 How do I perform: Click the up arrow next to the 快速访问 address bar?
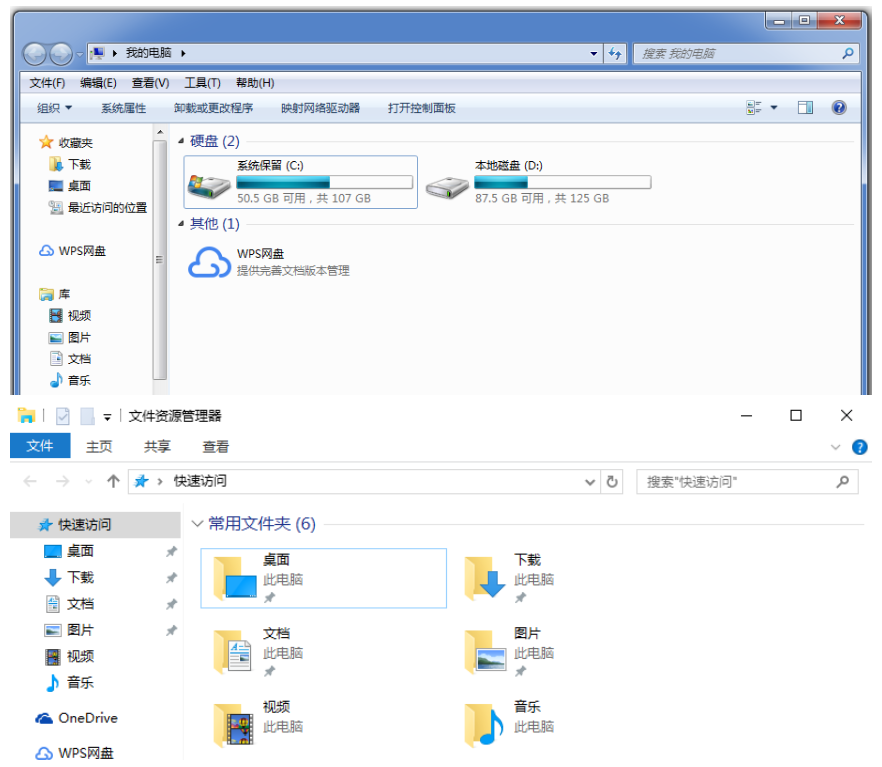113,481
